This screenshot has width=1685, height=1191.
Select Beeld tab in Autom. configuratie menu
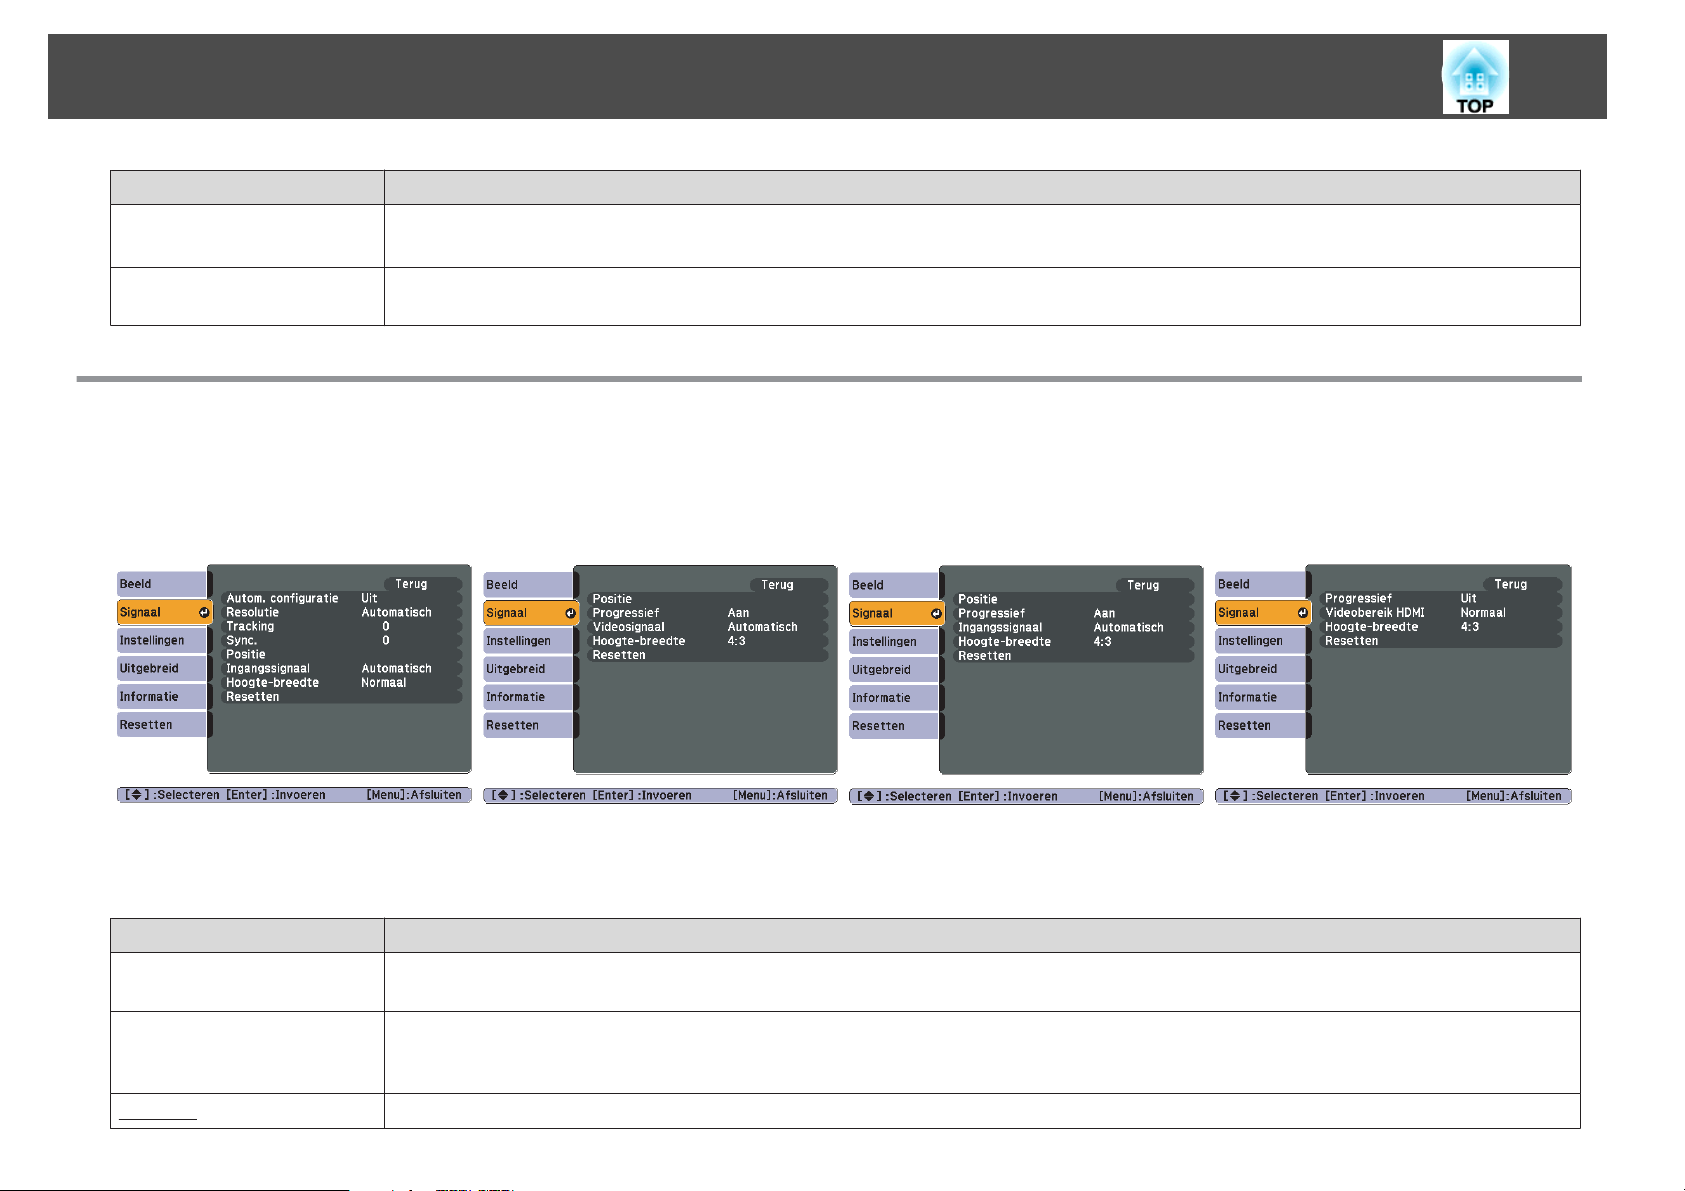coord(162,584)
